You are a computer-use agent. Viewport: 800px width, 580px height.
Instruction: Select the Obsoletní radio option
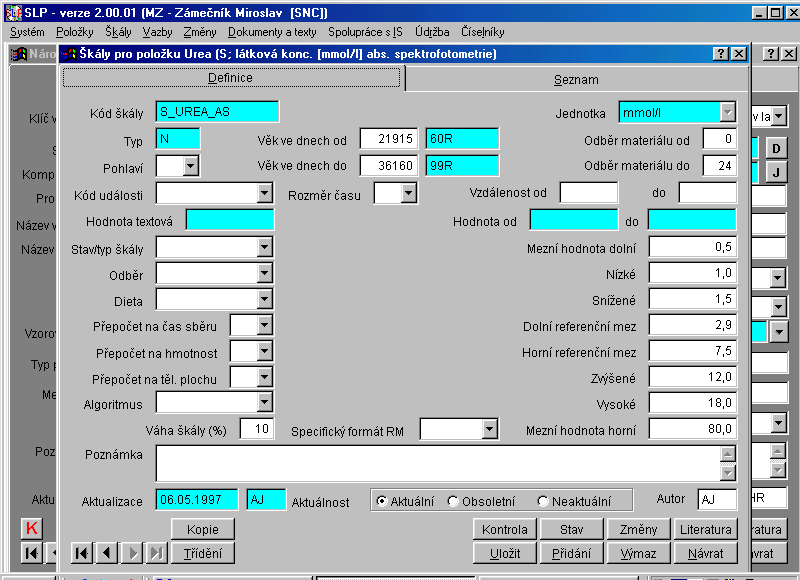(x=453, y=500)
